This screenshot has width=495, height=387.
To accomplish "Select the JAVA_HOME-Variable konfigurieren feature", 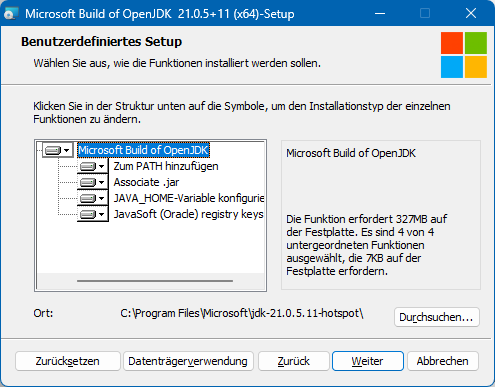I will tap(189, 198).
